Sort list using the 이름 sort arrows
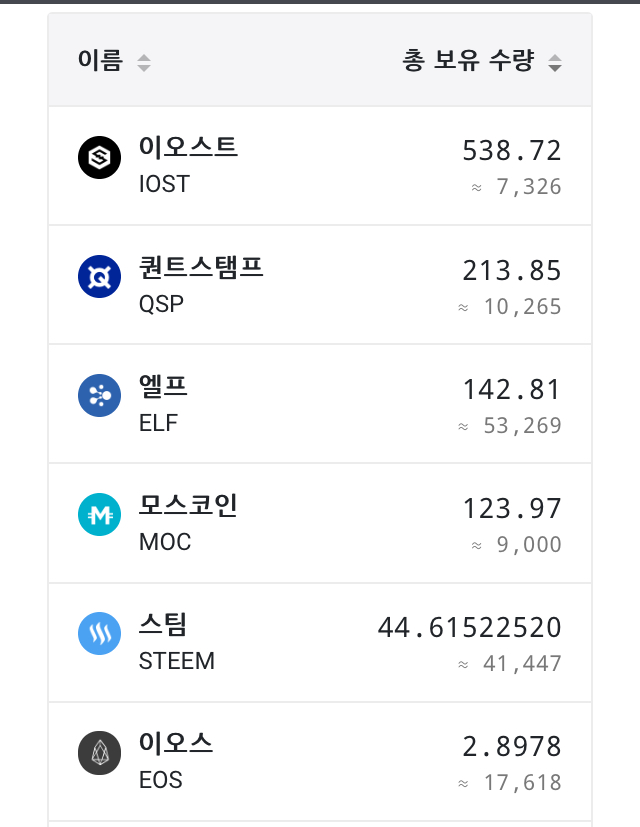The width and height of the screenshot is (640, 827). (144, 63)
